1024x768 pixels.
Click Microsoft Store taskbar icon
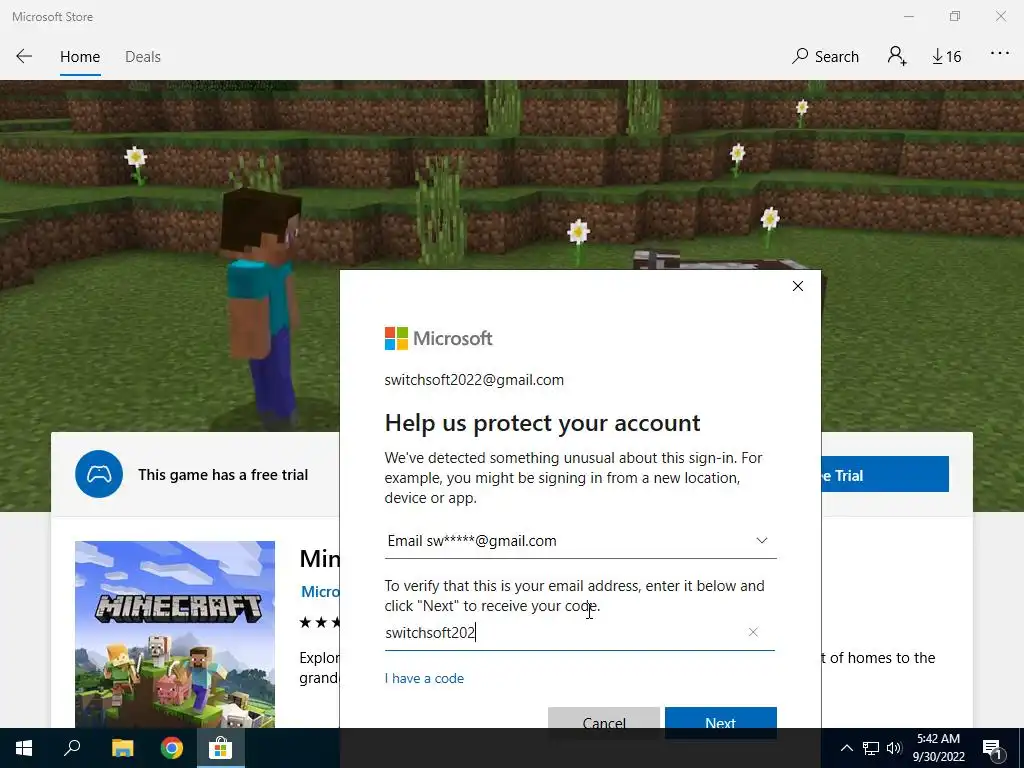point(221,748)
